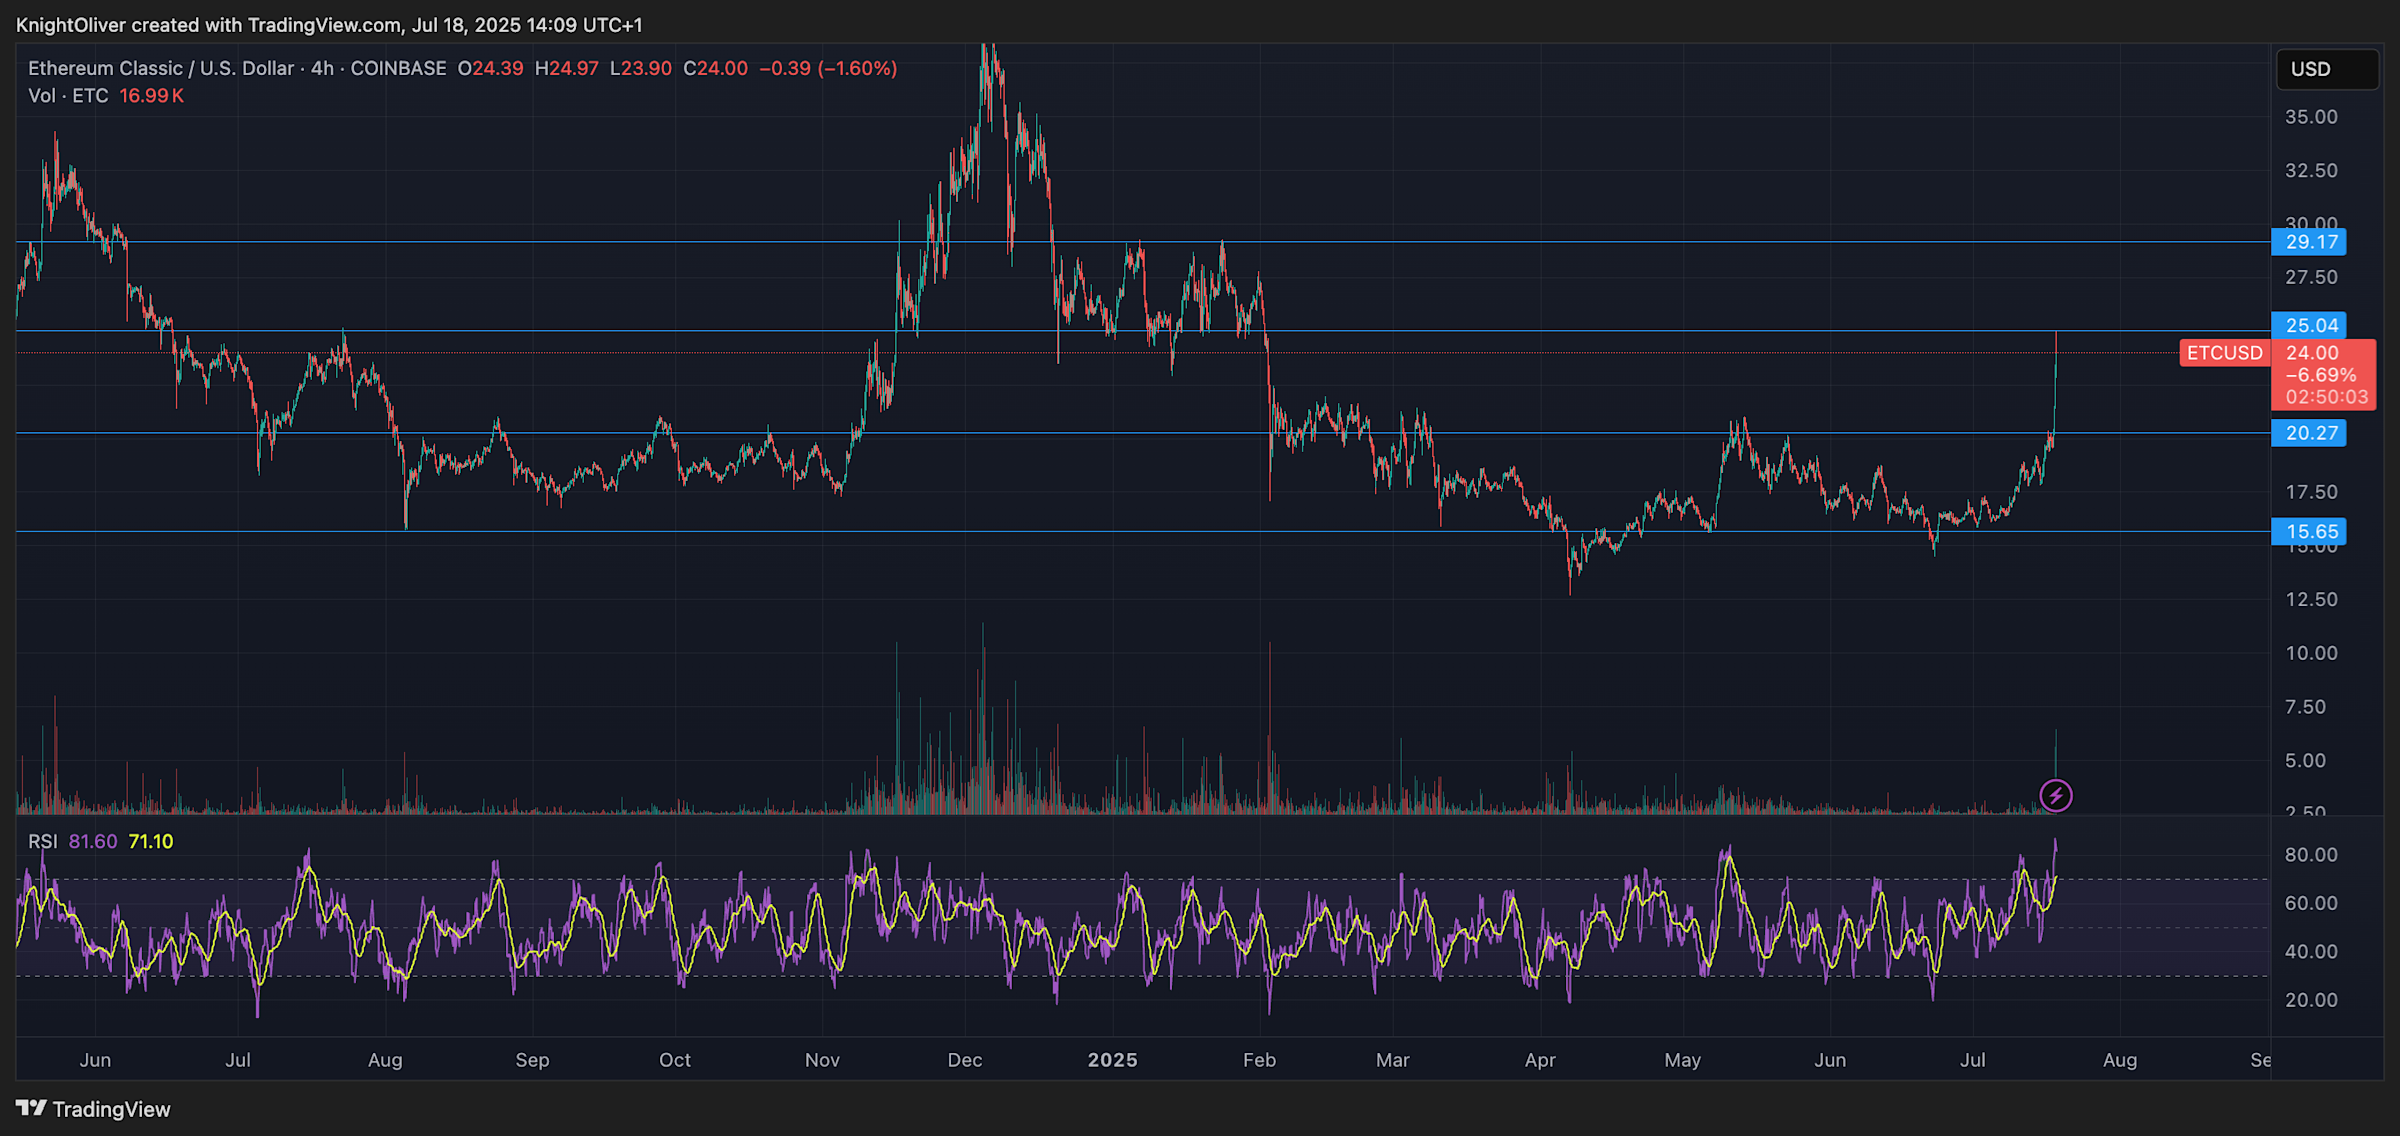The width and height of the screenshot is (2400, 1136).
Task: Click the 25.04 horizontal line price label
Action: point(2309,326)
